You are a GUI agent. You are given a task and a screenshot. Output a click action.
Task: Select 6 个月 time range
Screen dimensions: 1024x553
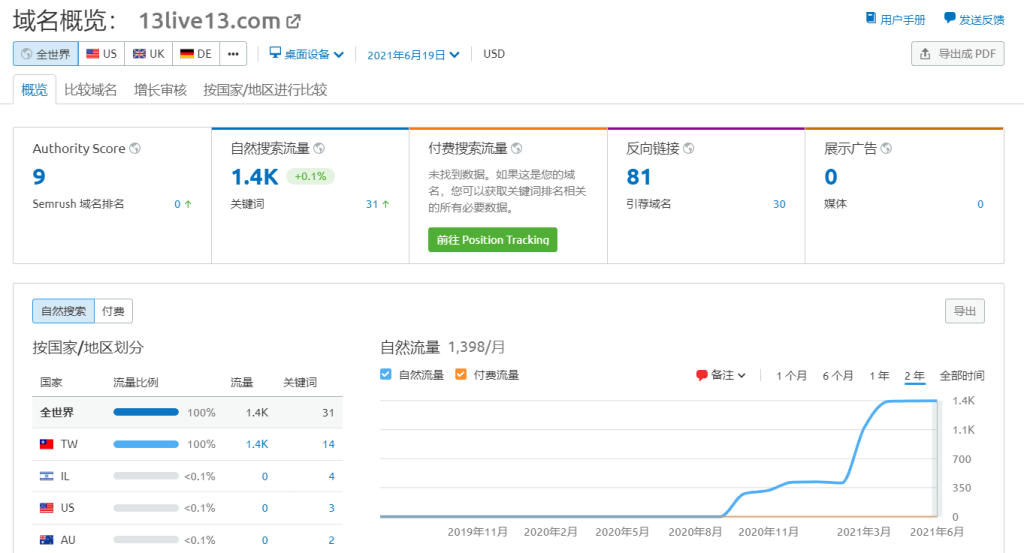(x=838, y=375)
